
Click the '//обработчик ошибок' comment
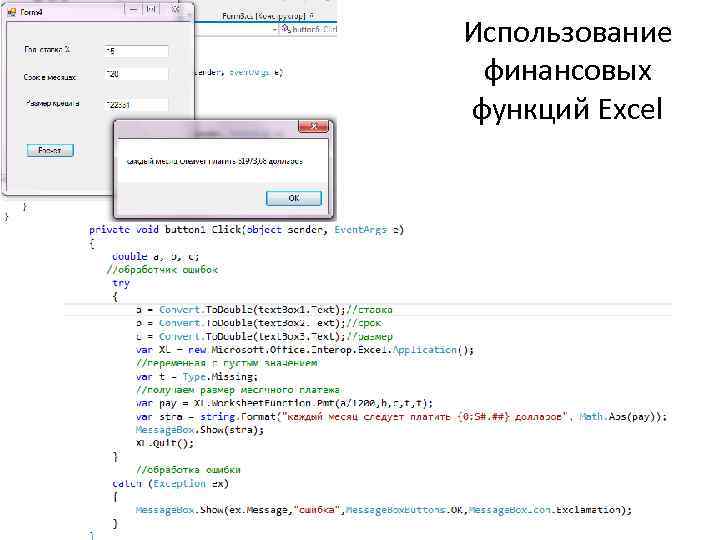pos(162,270)
